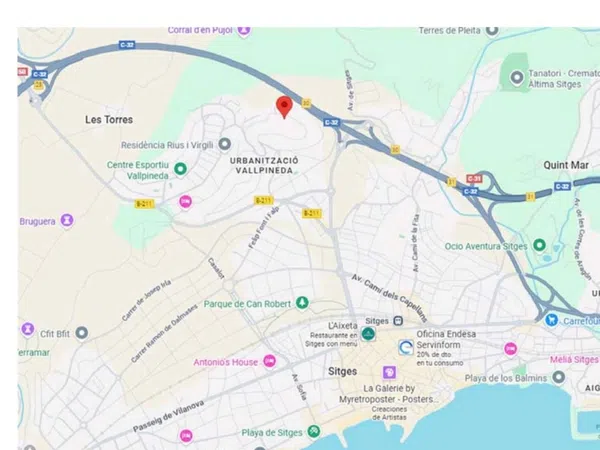Open Antonio's House lodging icon
This screenshot has height=450, width=600.
click(x=270, y=361)
